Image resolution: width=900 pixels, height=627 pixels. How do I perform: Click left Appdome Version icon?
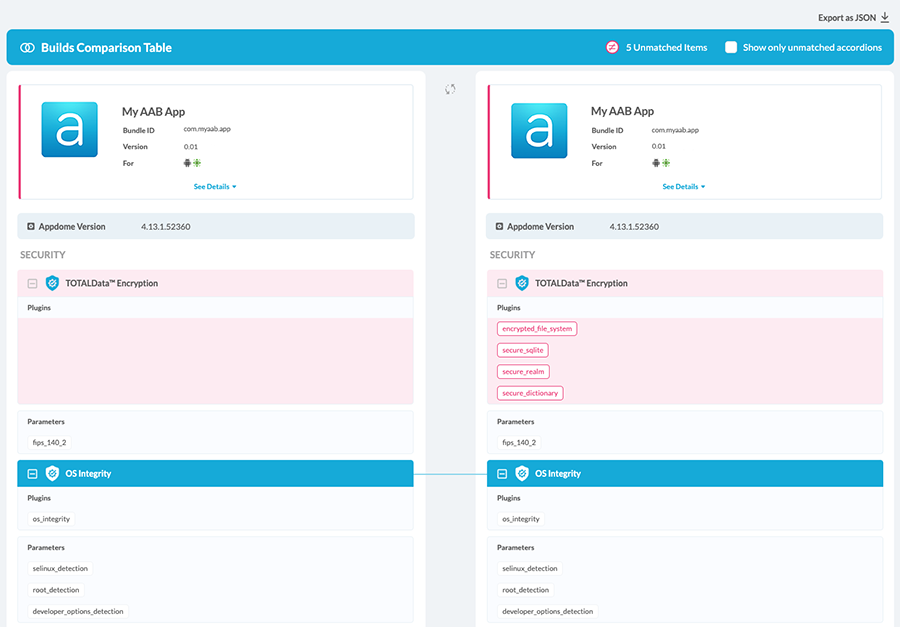click(31, 227)
